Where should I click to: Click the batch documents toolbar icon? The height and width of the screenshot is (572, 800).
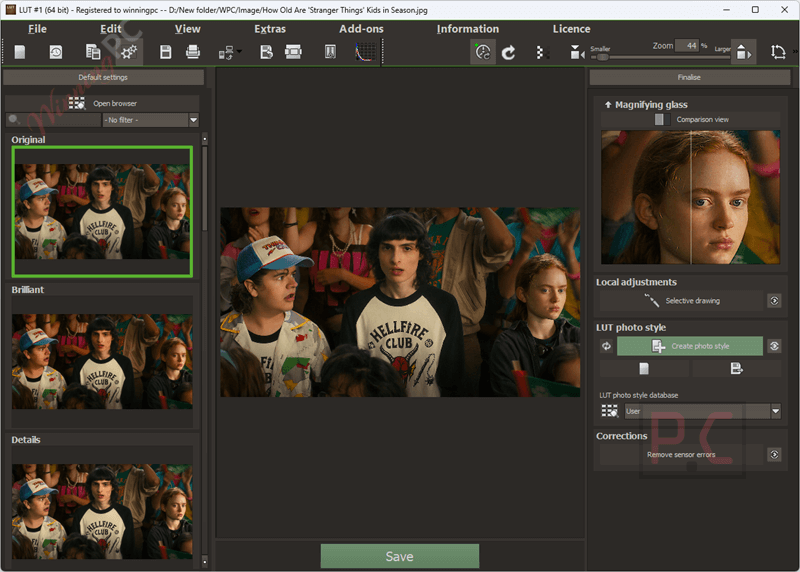93,52
